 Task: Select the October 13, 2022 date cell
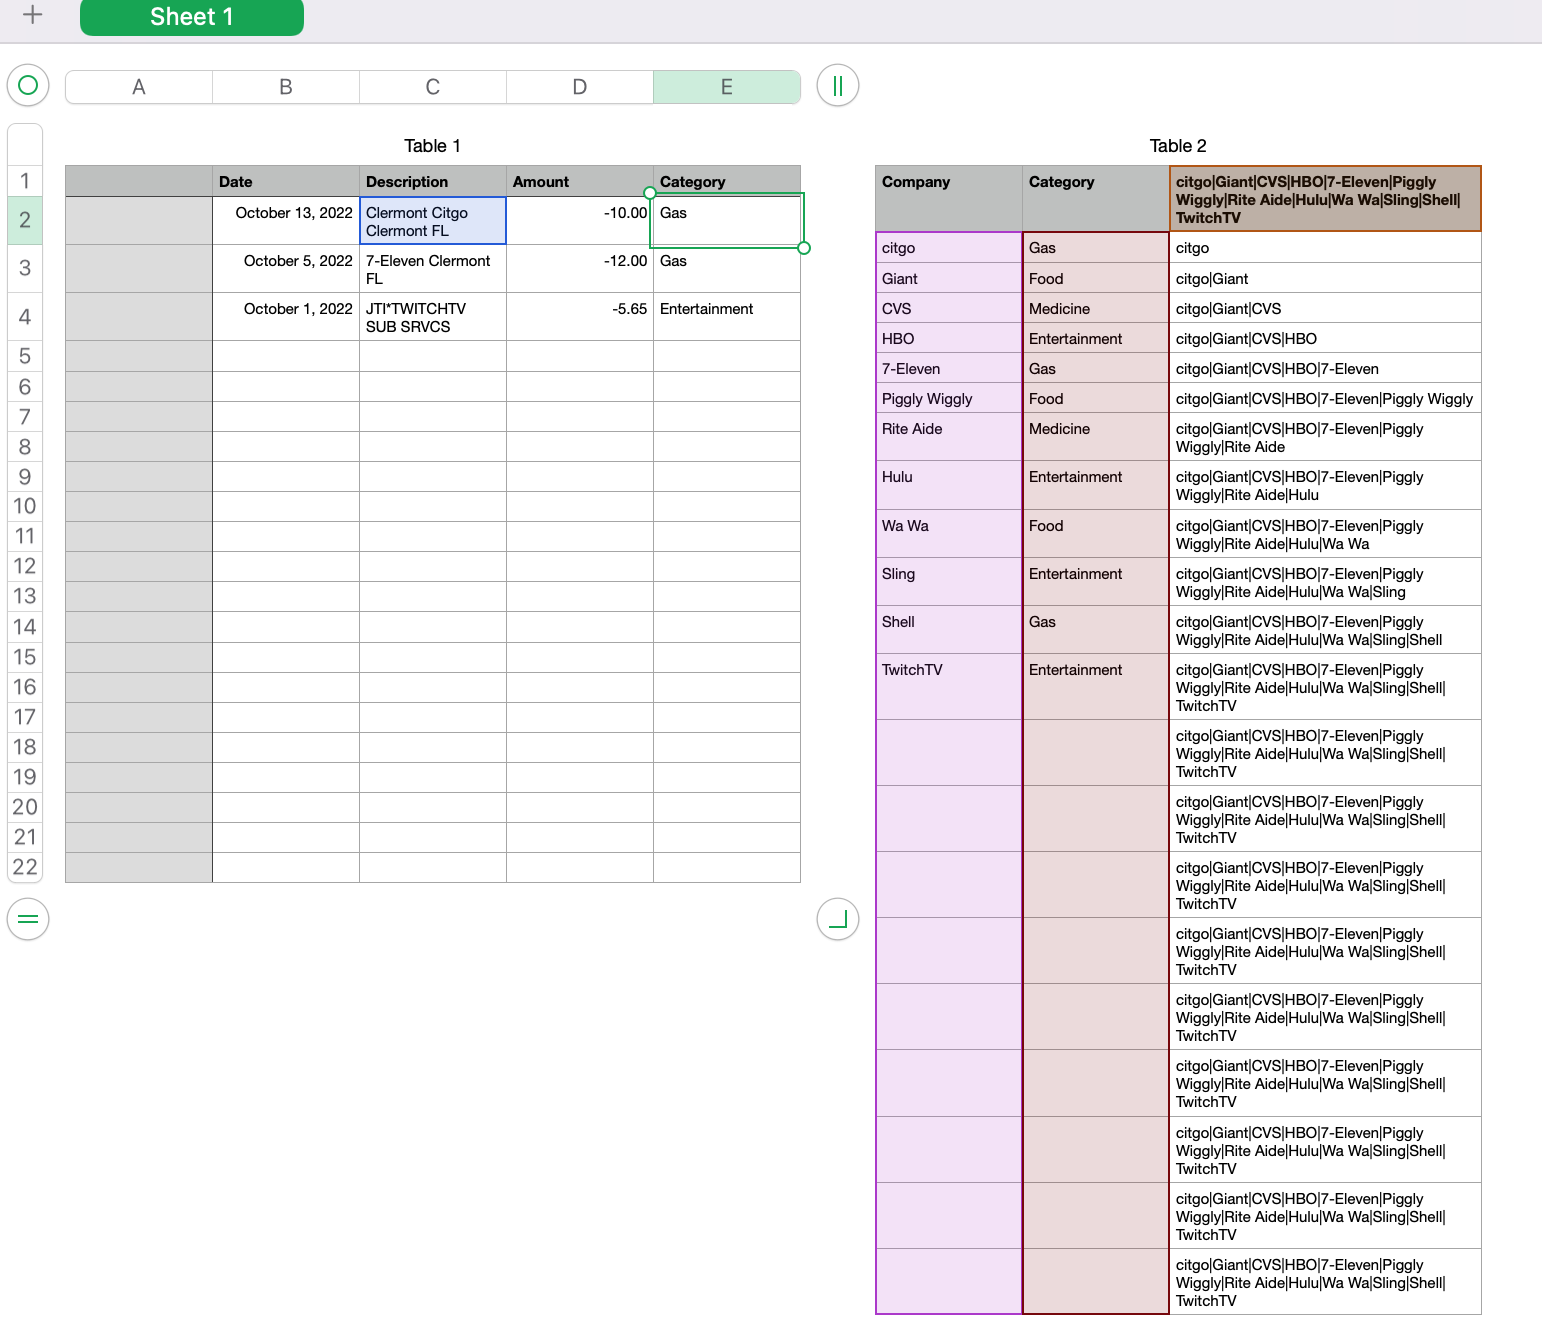tap(286, 220)
